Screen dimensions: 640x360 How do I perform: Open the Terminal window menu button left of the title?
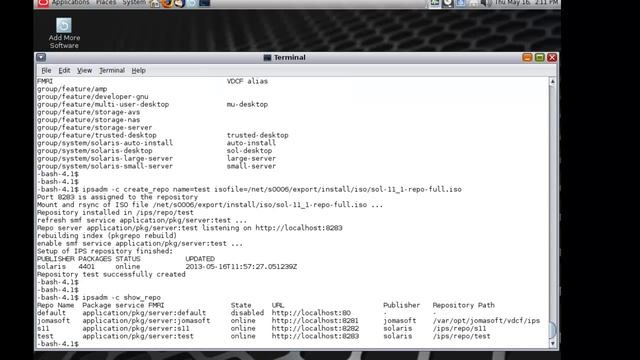pos(41,58)
